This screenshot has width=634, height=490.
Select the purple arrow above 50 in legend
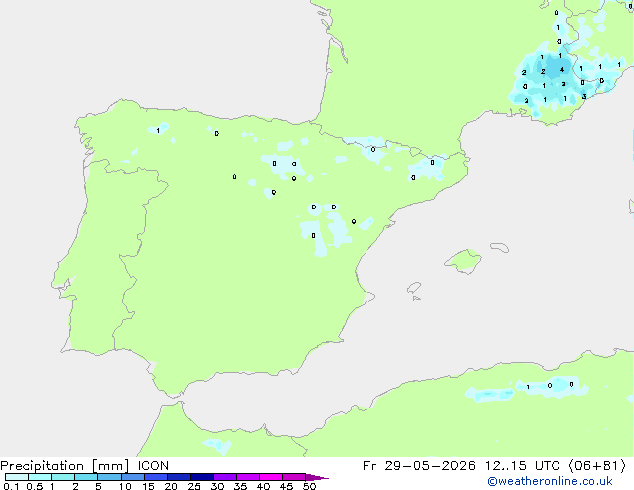pyautogui.click(x=317, y=477)
